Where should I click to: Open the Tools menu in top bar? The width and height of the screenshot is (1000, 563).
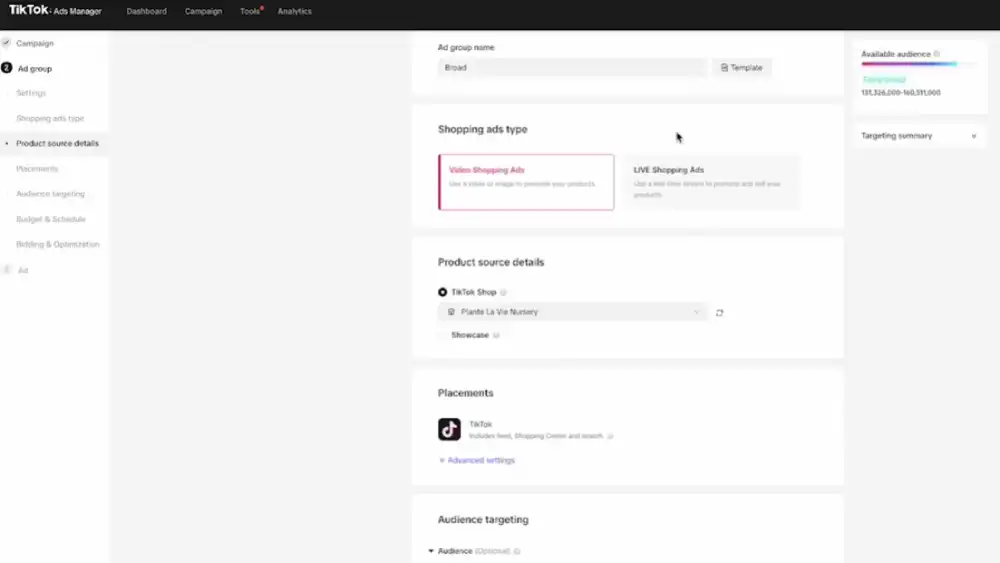(x=250, y=11)
